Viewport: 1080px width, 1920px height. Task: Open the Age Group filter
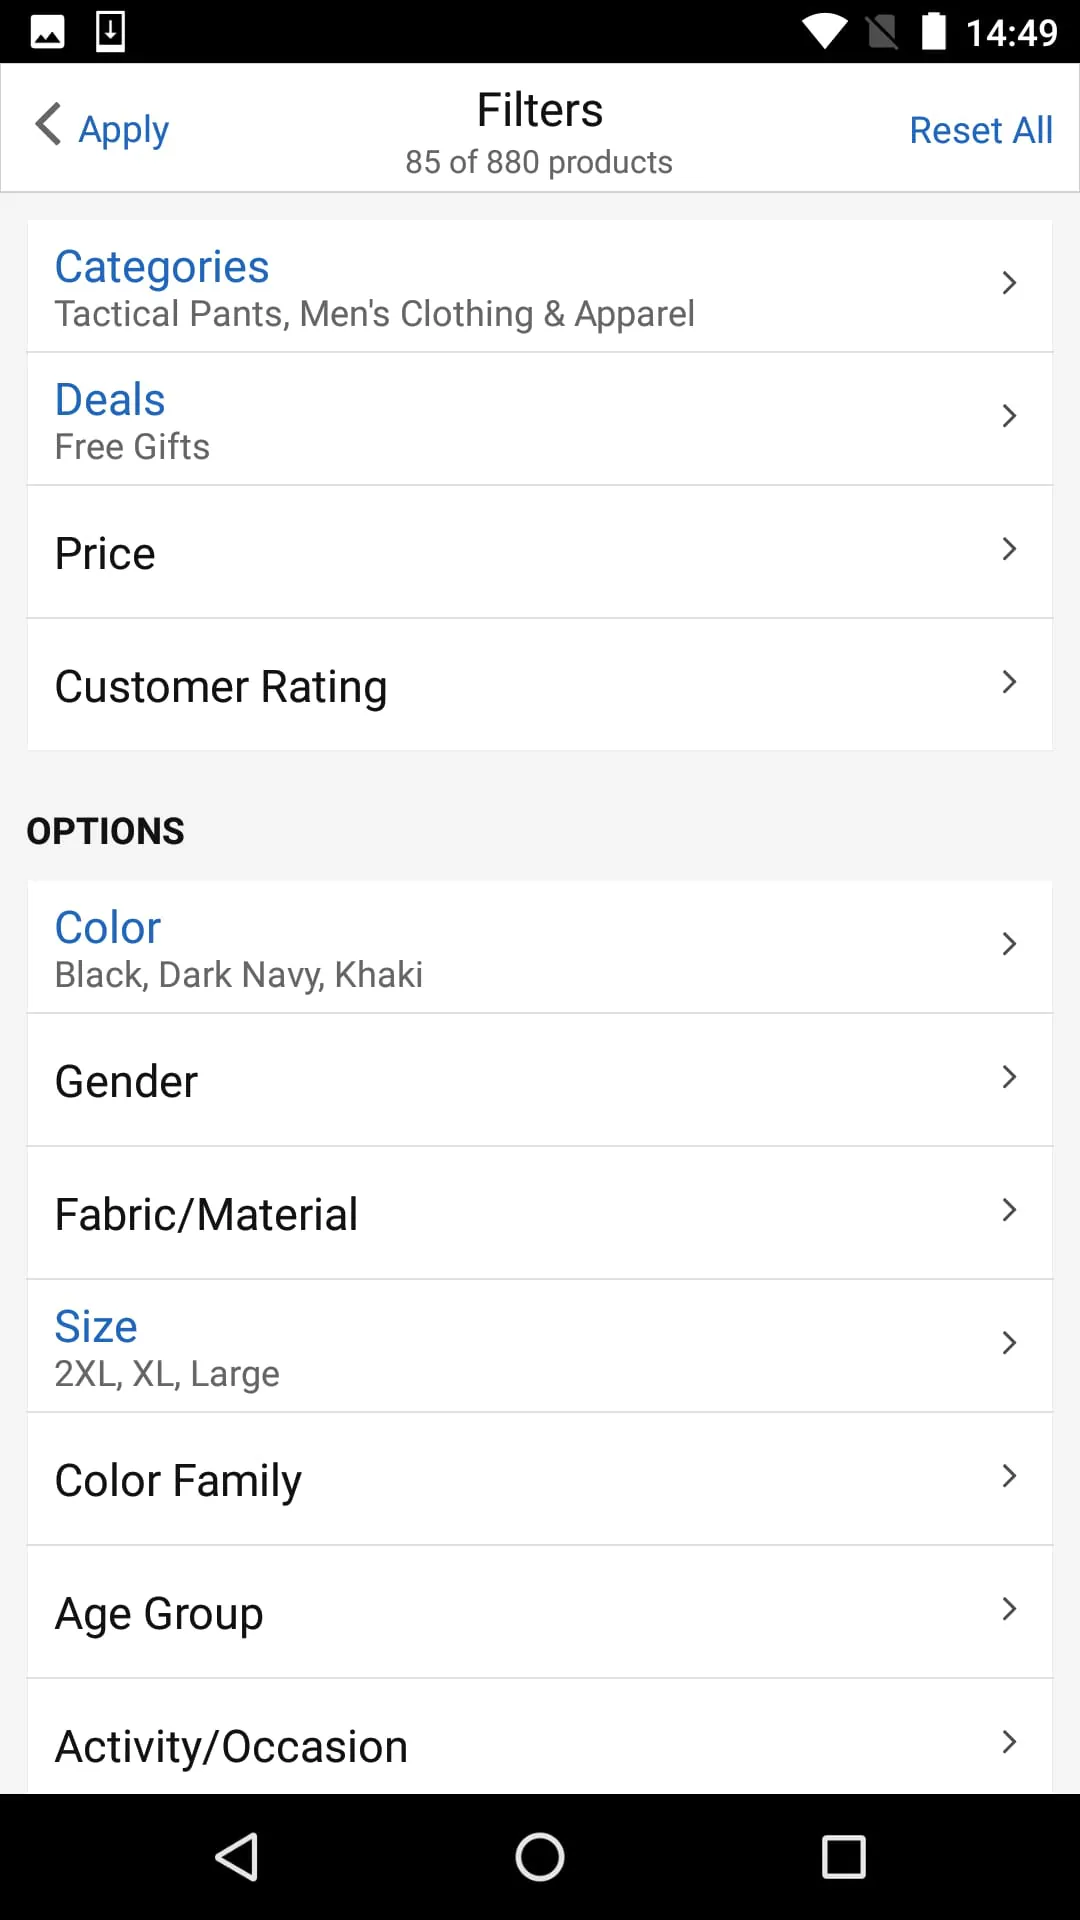(540, 1613)
